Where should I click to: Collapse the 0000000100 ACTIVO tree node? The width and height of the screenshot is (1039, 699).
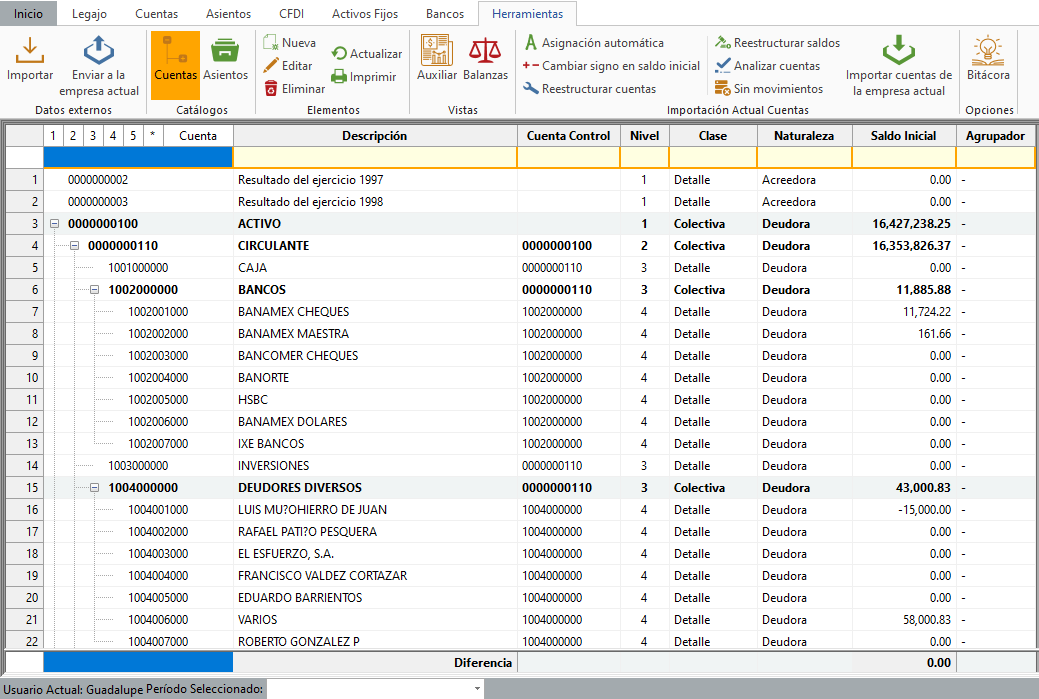54,224
